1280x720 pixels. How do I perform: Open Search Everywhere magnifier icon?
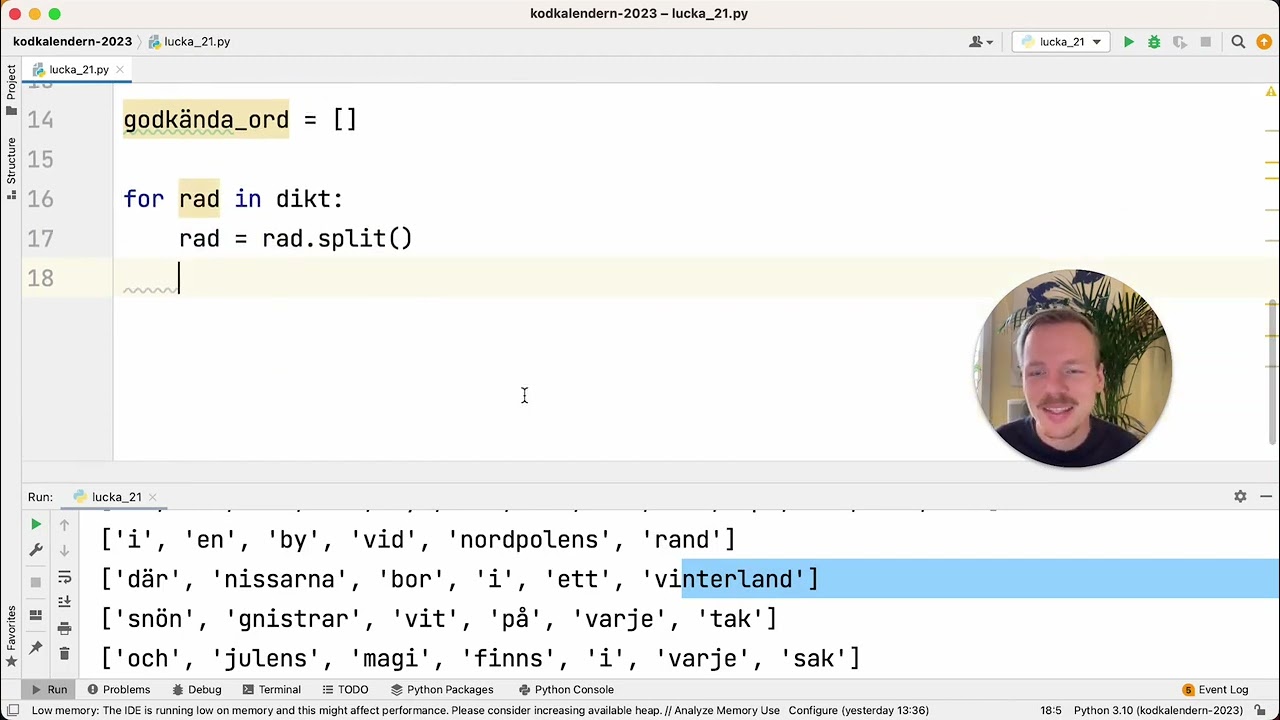(x=1238, y=42)
